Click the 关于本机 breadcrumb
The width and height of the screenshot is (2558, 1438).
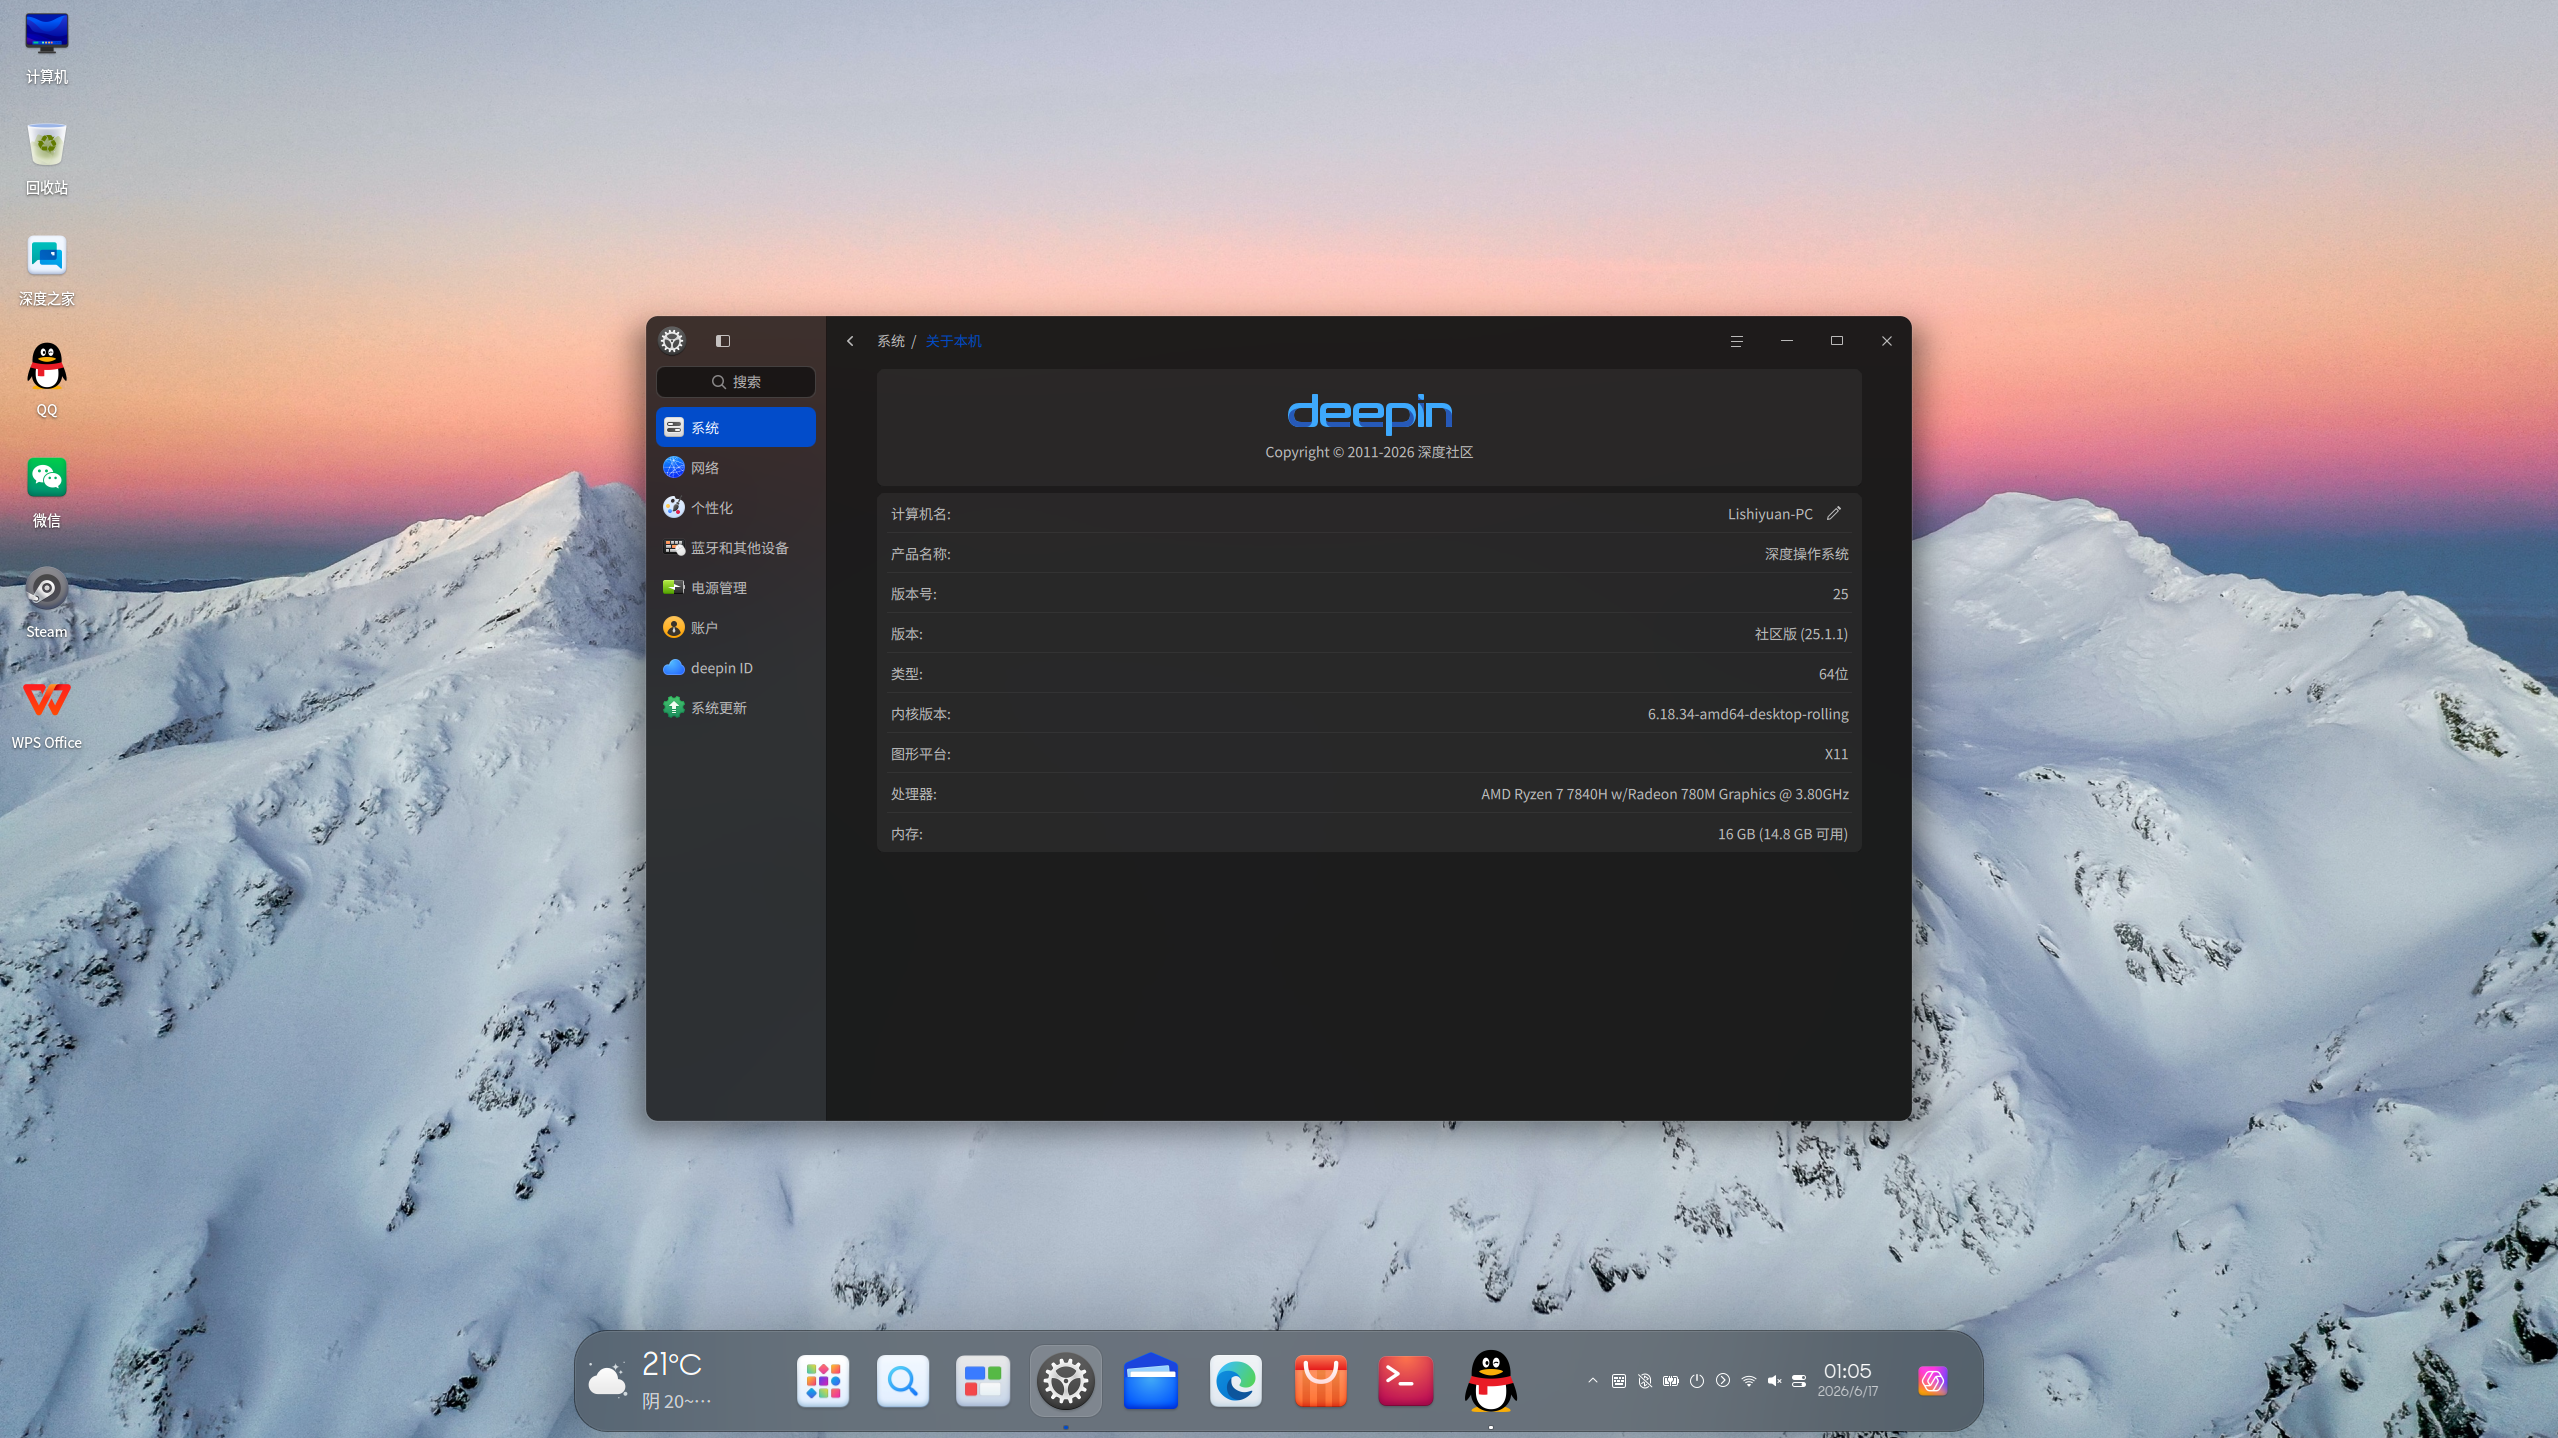[x=953, y=341]
